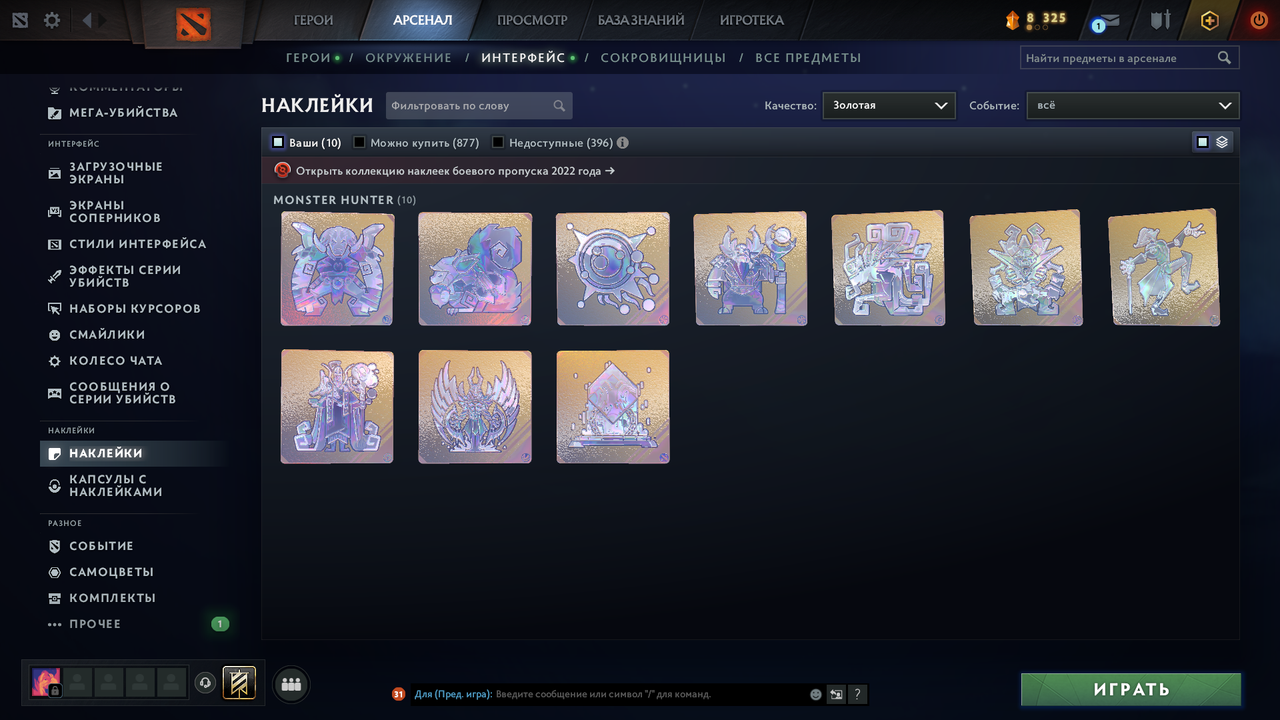Open the ГЕРОИ main tab
1280x720 pixels.
tap(314, 20)
